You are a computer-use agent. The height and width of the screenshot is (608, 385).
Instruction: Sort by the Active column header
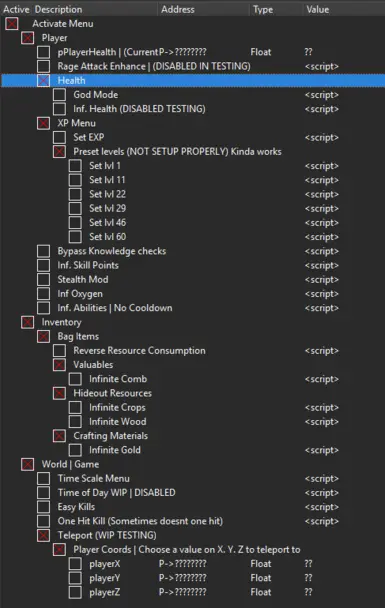16,9
